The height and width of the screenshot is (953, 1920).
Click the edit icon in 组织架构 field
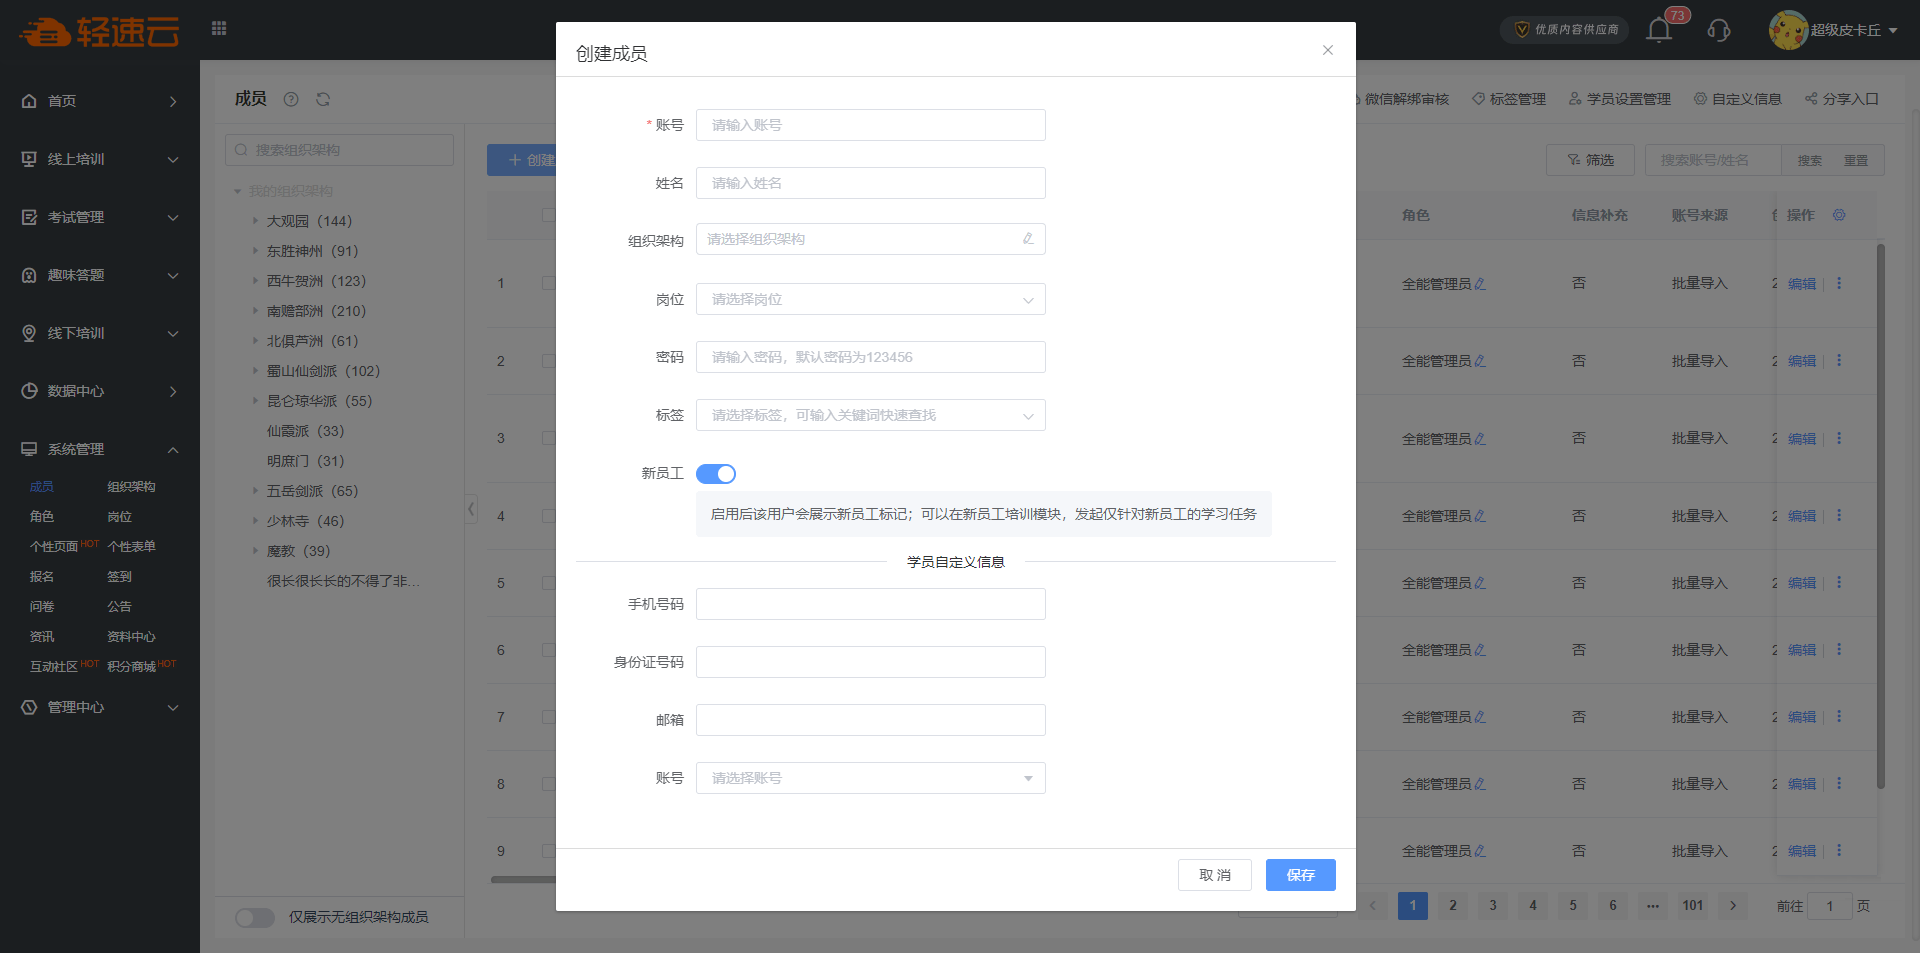click(1028, 239)
